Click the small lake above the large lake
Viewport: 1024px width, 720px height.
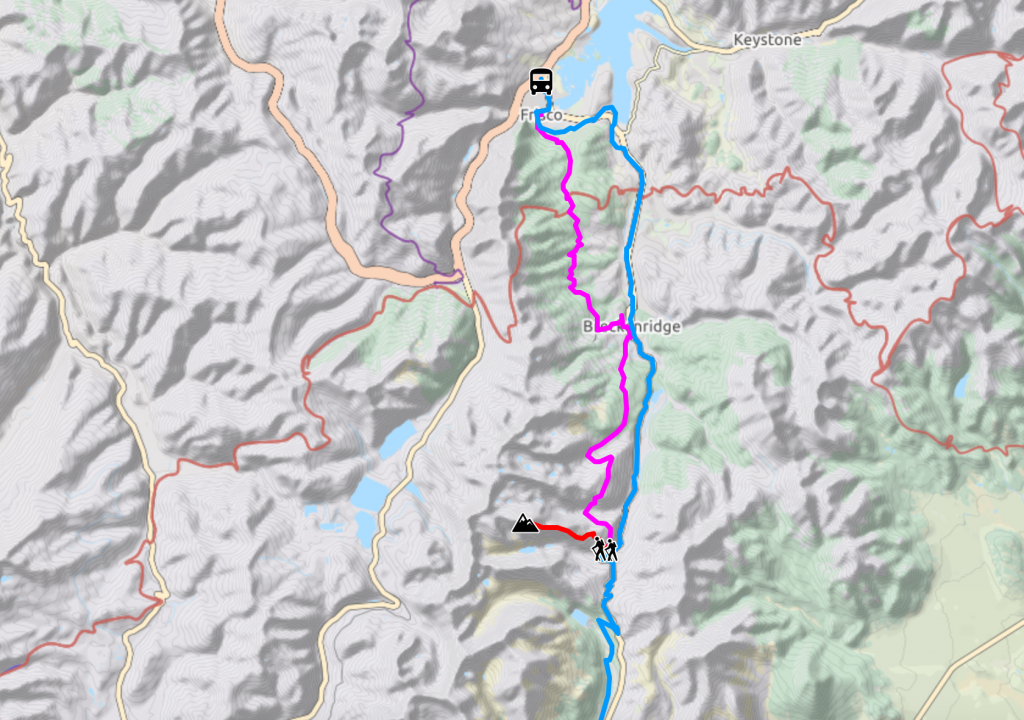point(398,440)
